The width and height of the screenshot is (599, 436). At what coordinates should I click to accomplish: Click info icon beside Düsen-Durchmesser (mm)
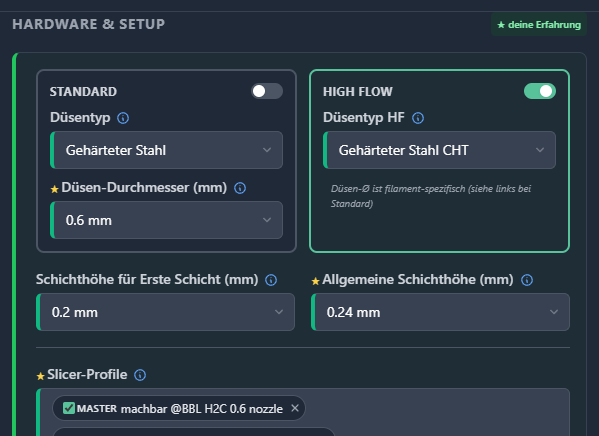240,188
